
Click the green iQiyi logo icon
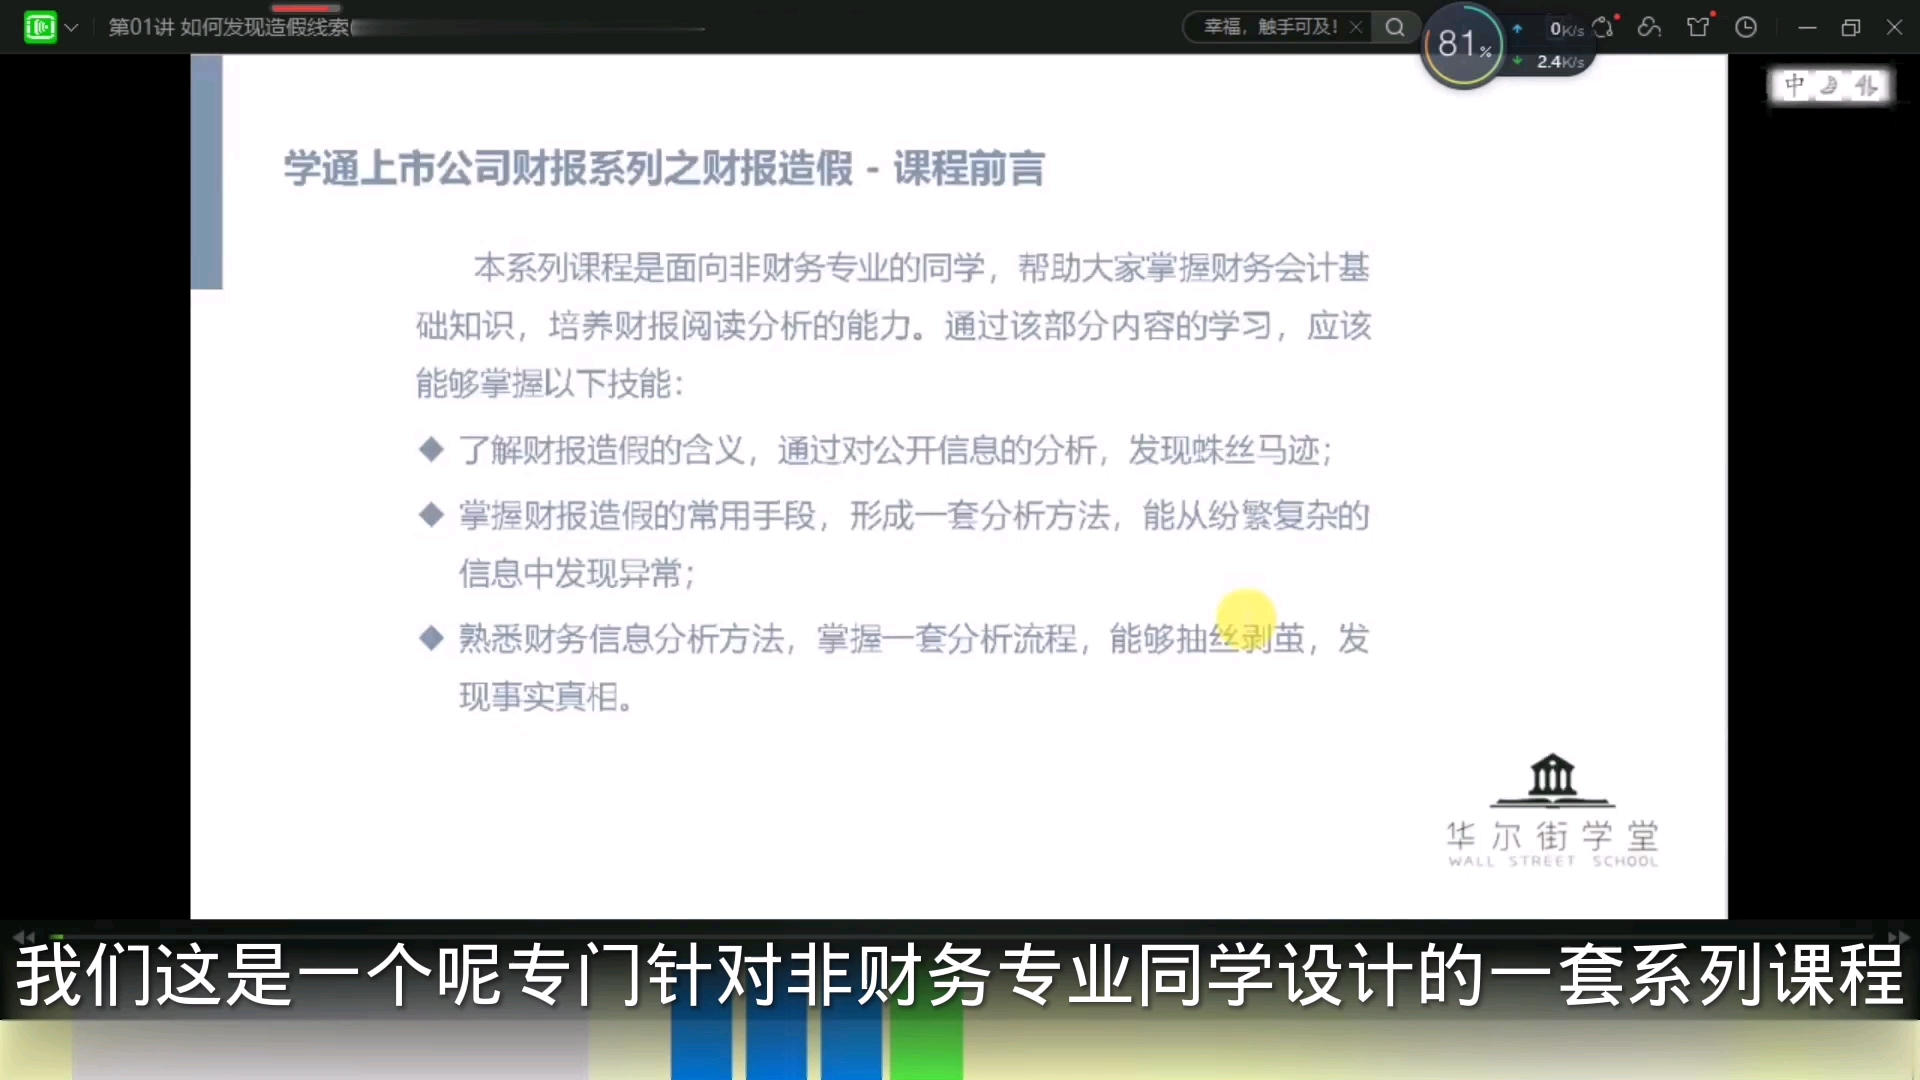pyautogui.click(x=40, y=27)
